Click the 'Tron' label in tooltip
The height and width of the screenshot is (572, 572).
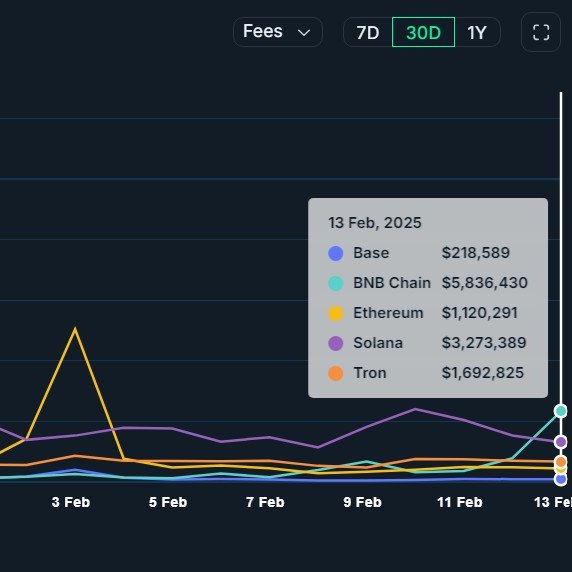[x=370, y=373]
